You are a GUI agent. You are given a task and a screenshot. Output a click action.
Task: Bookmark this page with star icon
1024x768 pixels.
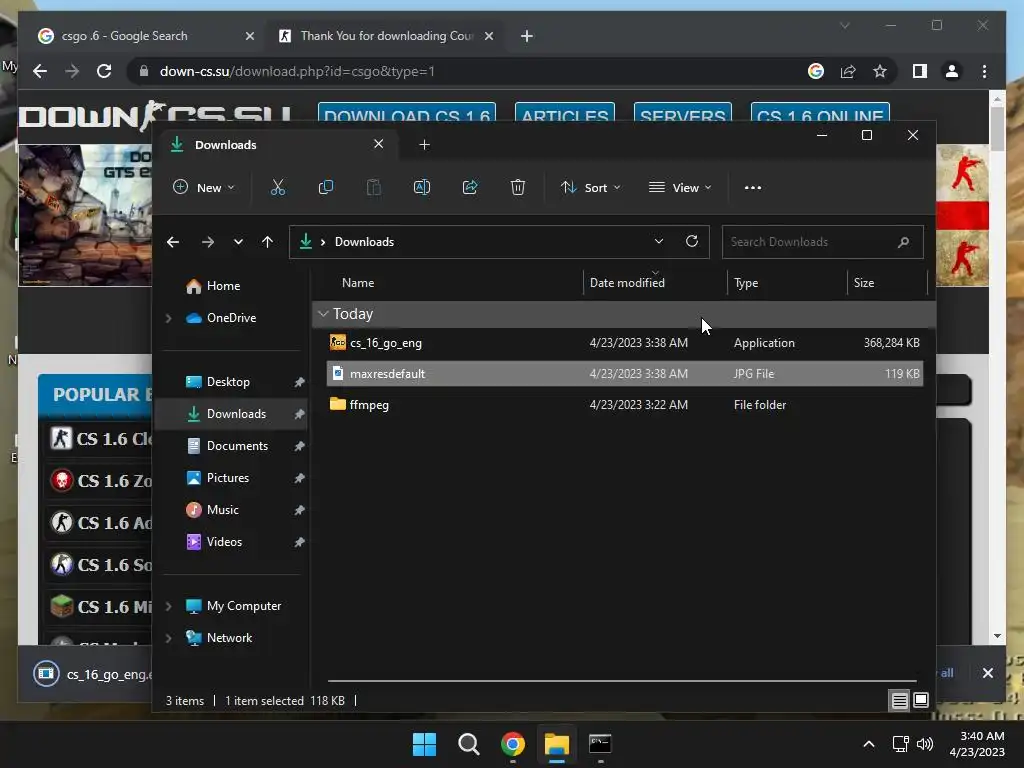880,71
